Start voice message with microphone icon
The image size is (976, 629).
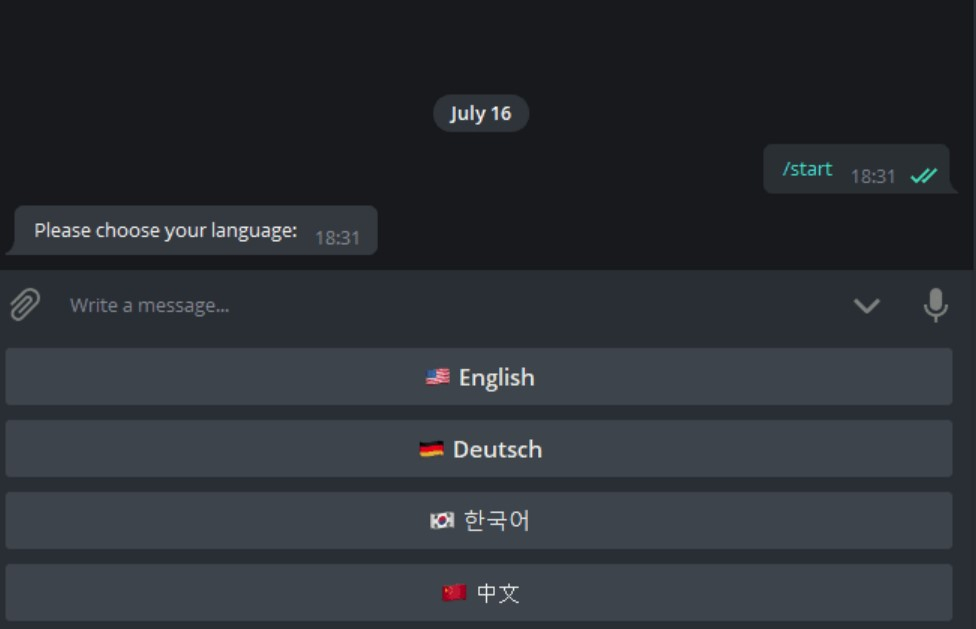[935, 305]
